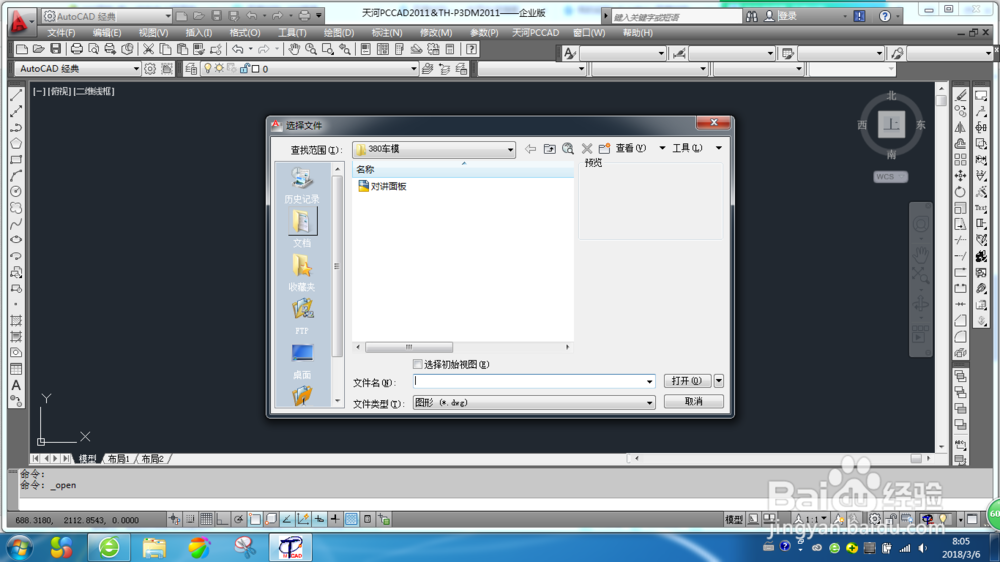The width and height of the screenshot is (1000, 562).
Task: Click Workspace Settings gear beside AutoCAD 经典
Action: (x=150, y=69)
